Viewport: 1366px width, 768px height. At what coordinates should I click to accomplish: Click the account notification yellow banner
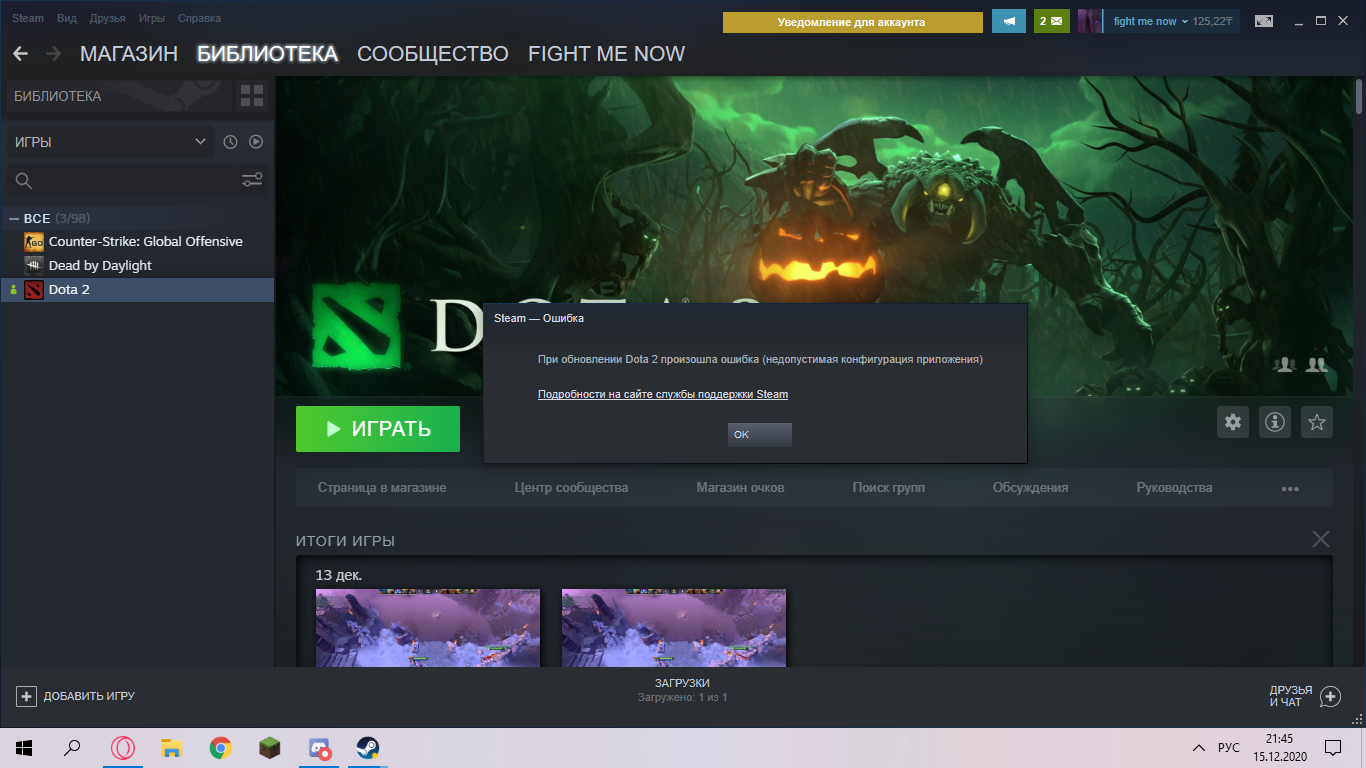(x=853, y=21)
